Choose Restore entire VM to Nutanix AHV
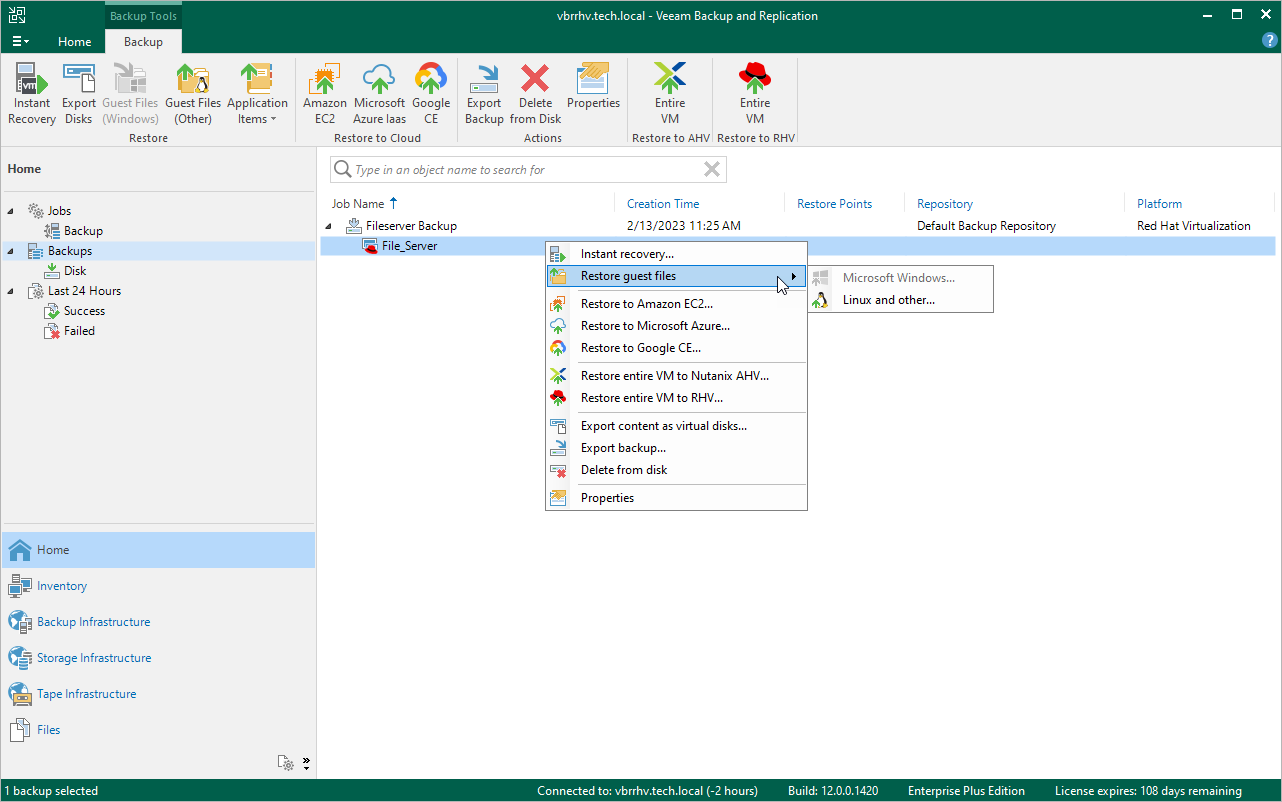Image resolution: width=1282 pixels, height=802 pixels. [676, 376]
